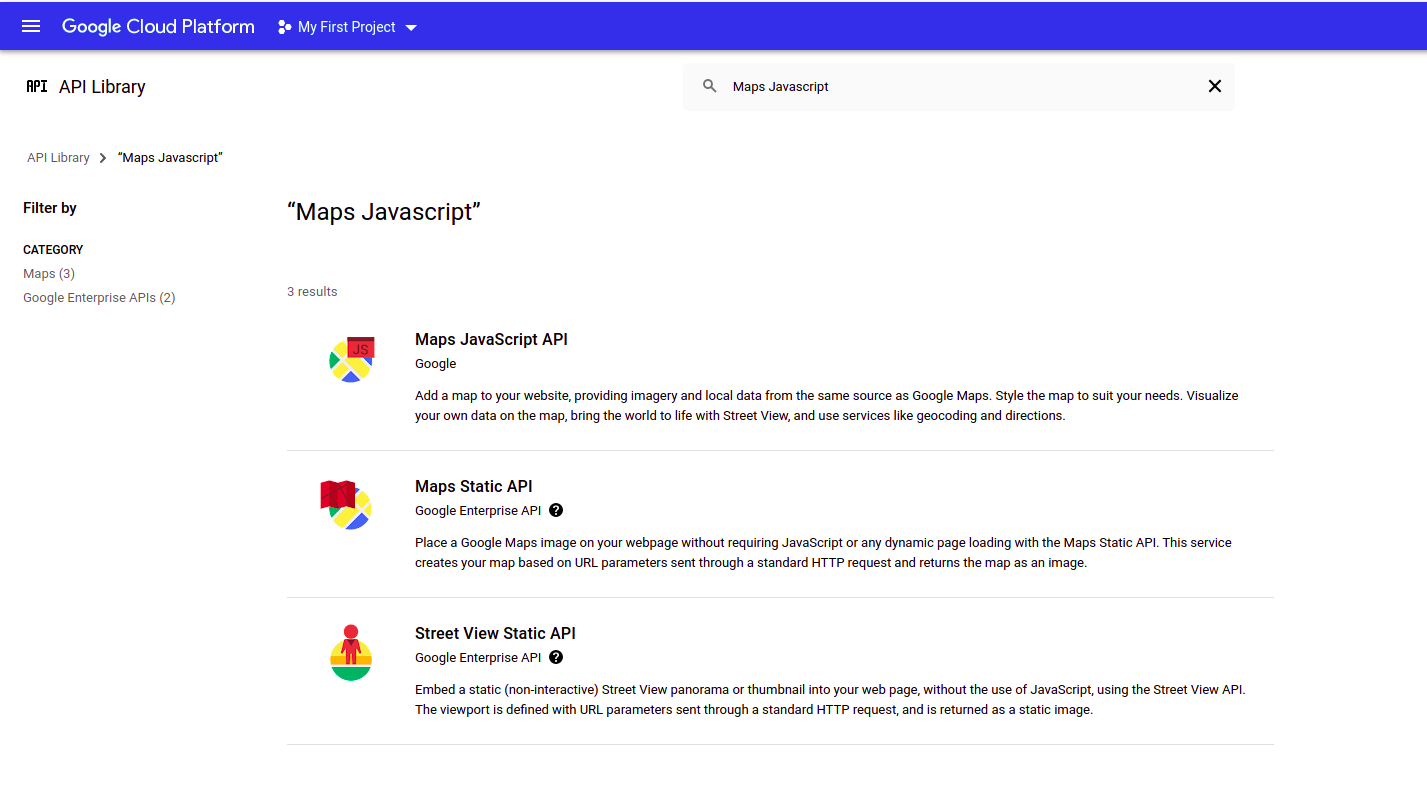Click the "Filter by" heading
The image size is (1427, 804).
[50, 208]
